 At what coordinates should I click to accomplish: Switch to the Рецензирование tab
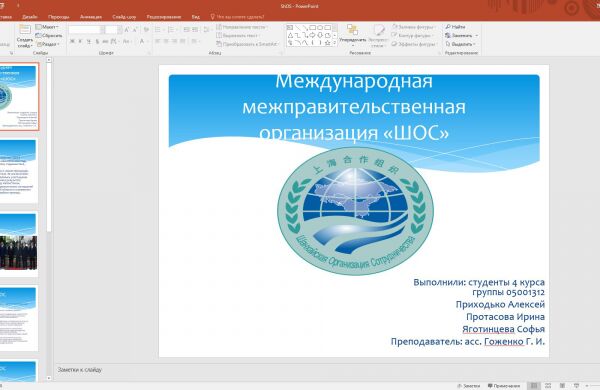tap(164, 17)
